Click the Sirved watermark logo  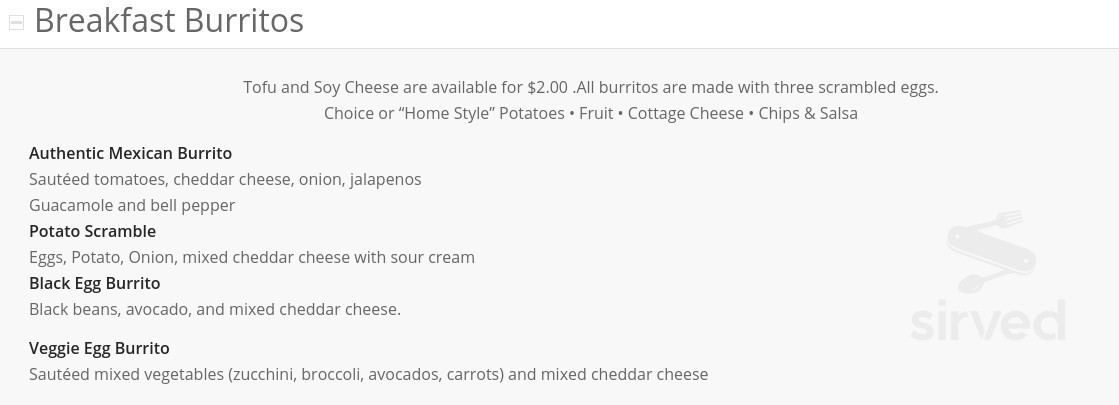(988, 275)
